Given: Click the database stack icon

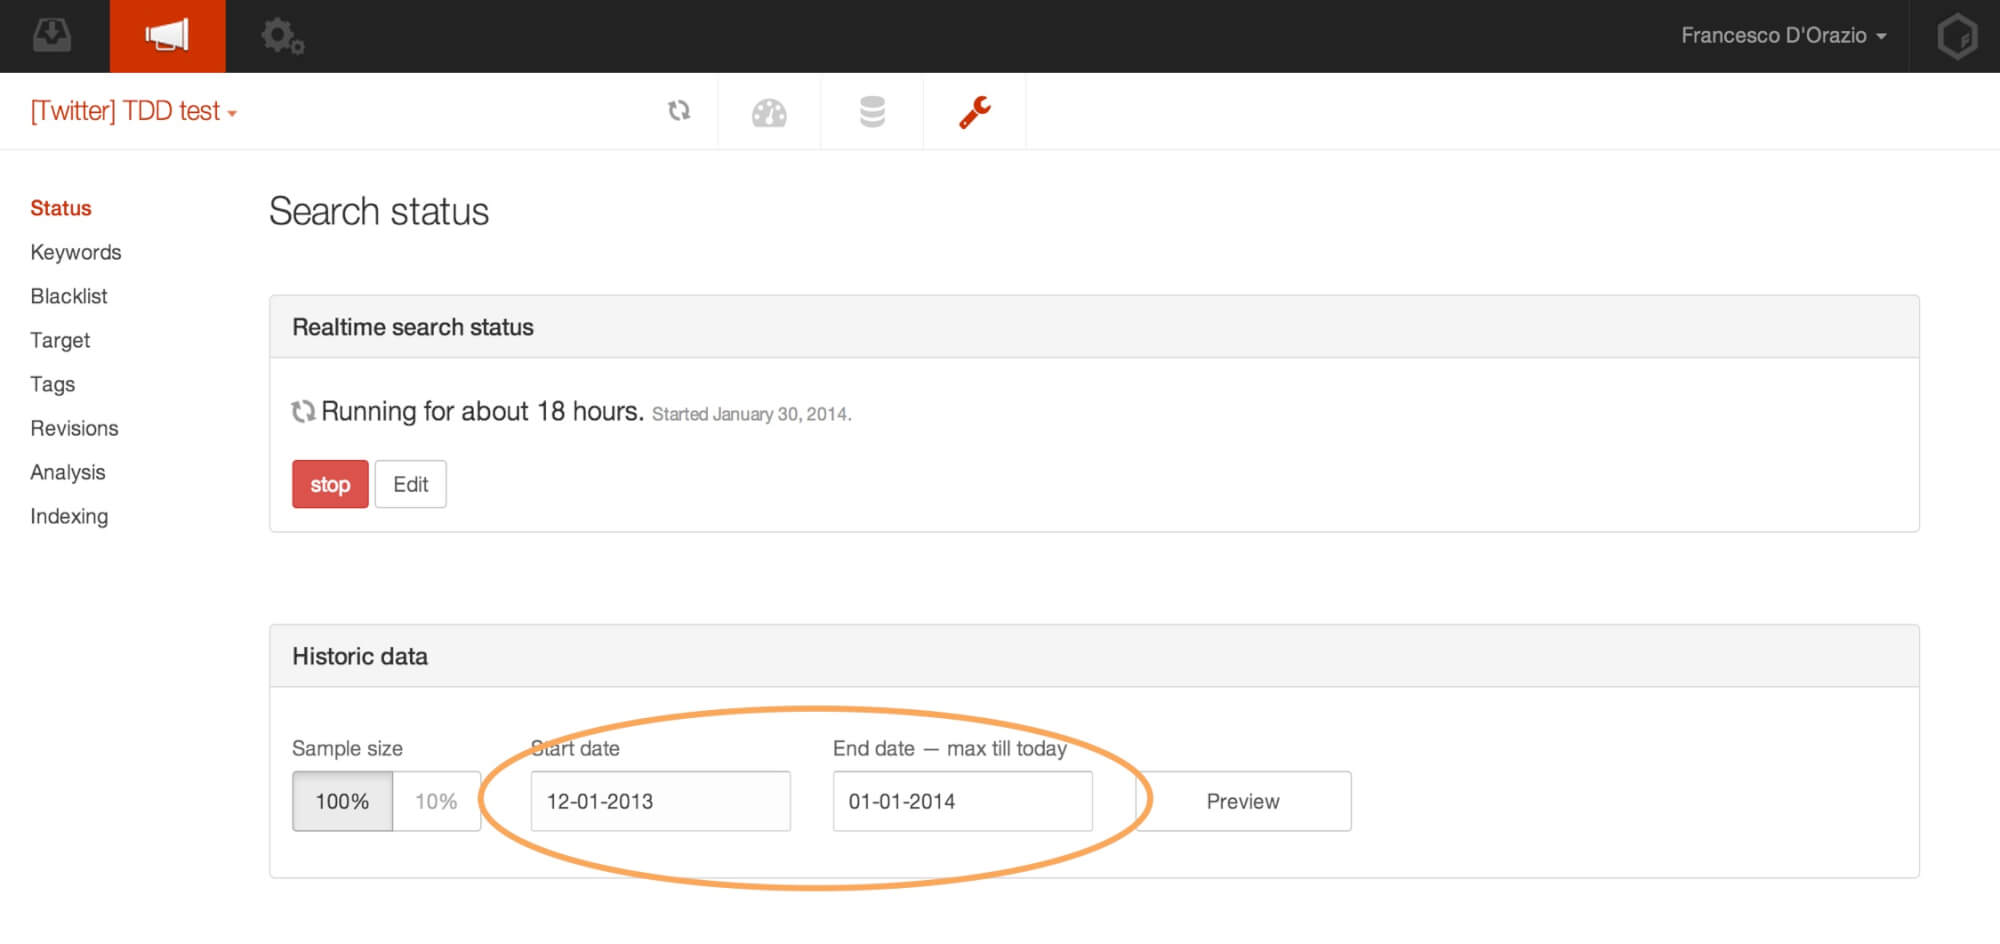Looking at the screenshot, I should (x=872, y=112).
